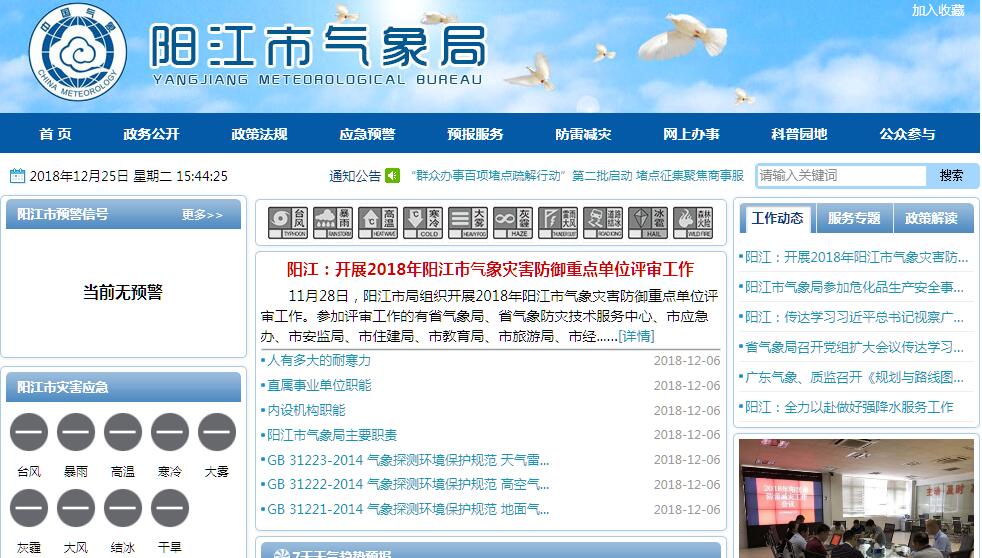This screenshot has width=982, height=558.
Task: Click the 干旱 disaster emergency circle icon
Action: click(x=170, y=508)
